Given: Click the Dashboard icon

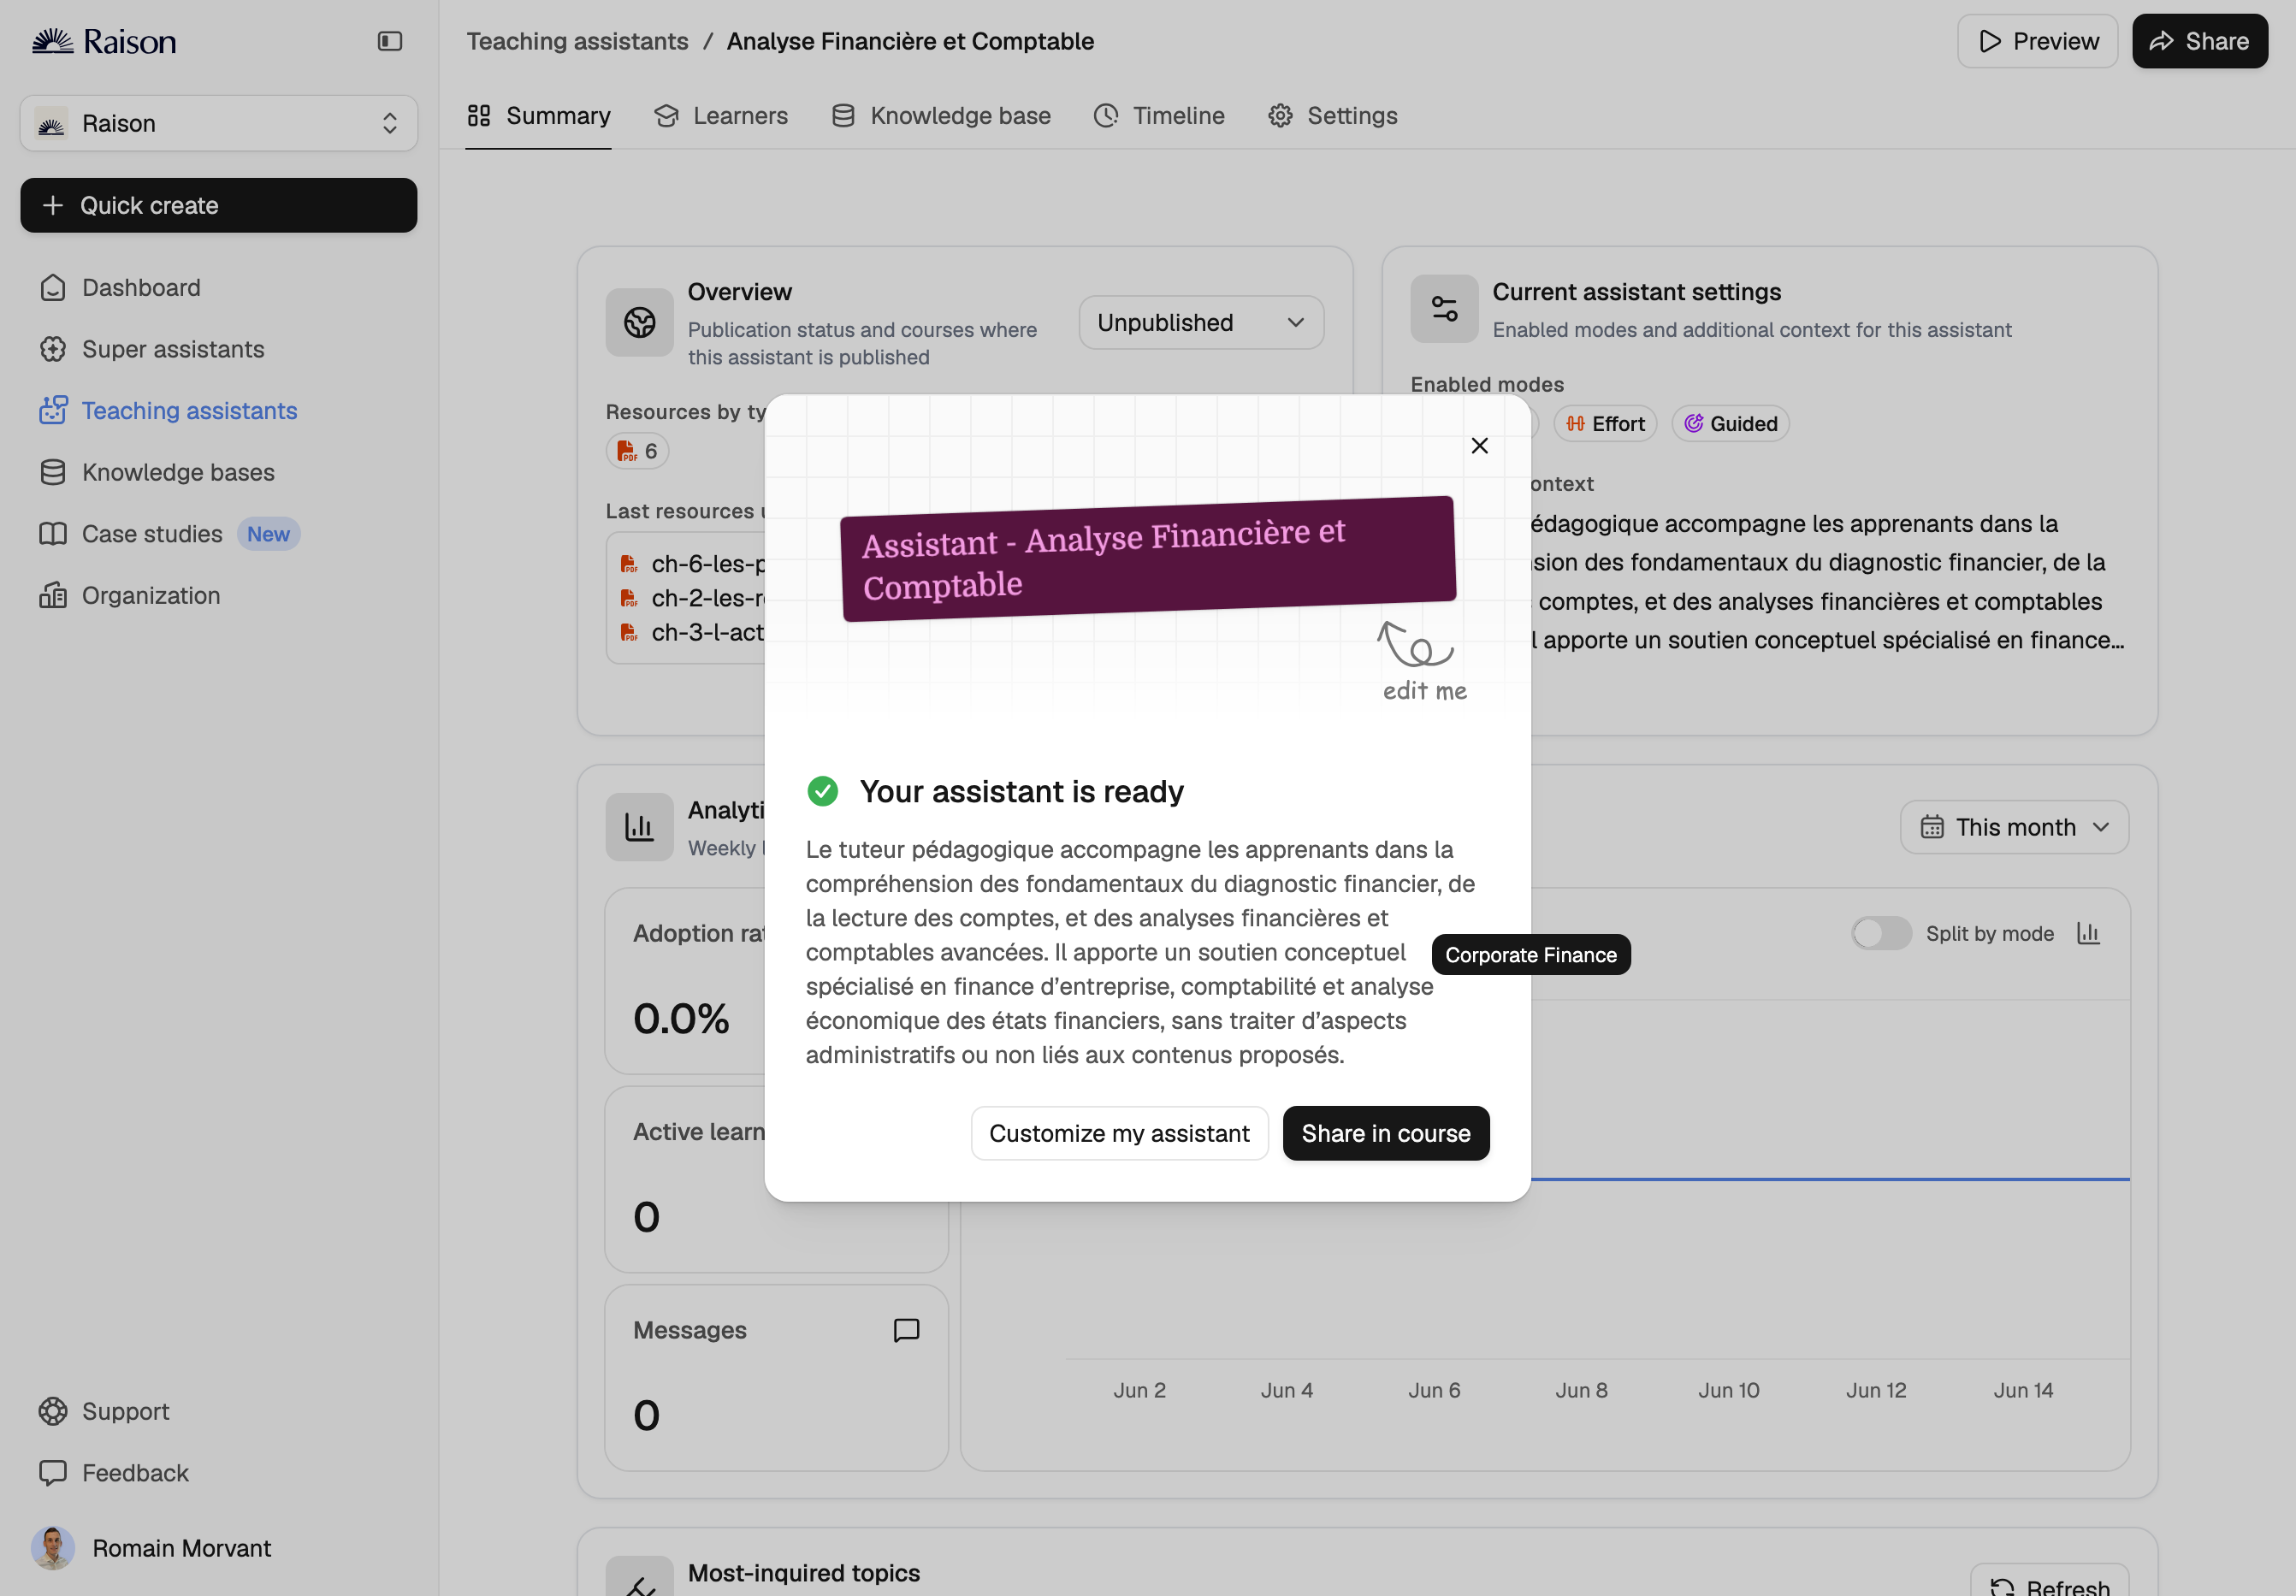Looking at the screenshot, I should point(53,288).
